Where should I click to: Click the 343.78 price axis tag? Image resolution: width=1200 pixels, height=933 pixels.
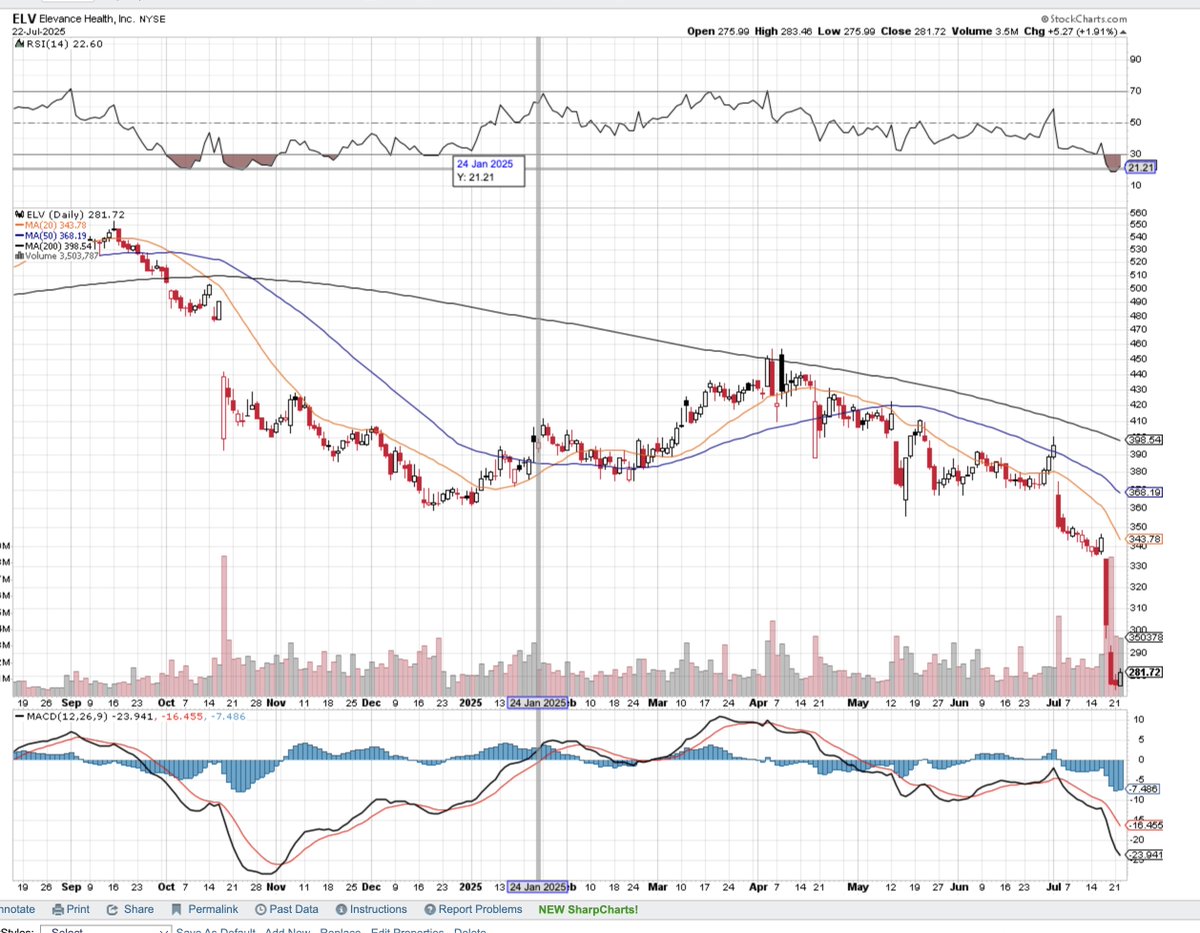pyautogui.click(x=1142, y=539)
